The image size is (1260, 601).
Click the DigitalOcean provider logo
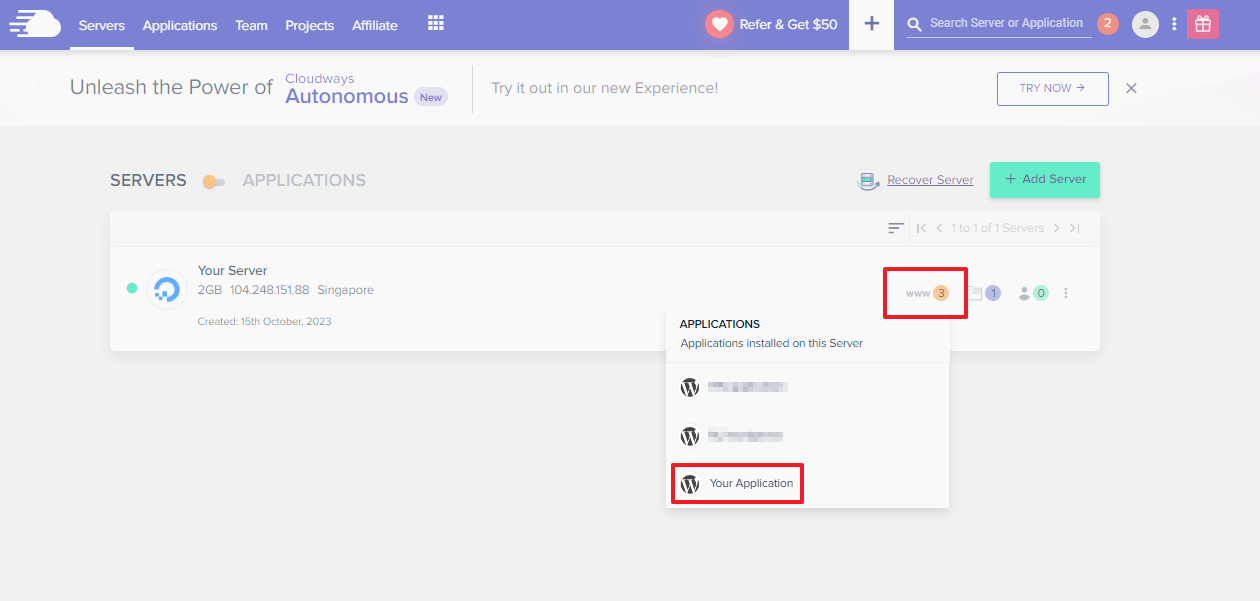click(x=167, y=289)
